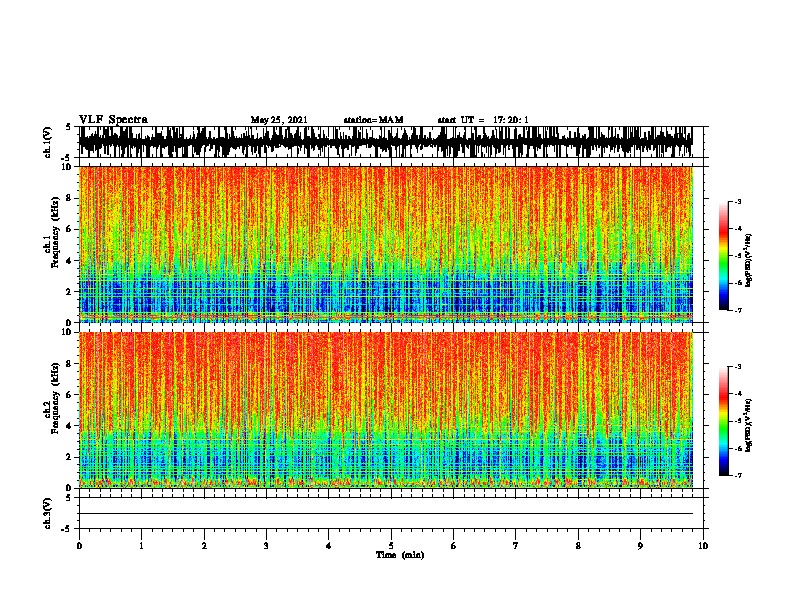Click the "ch.1(V)" axis label
792x612 pixels.
48,142
